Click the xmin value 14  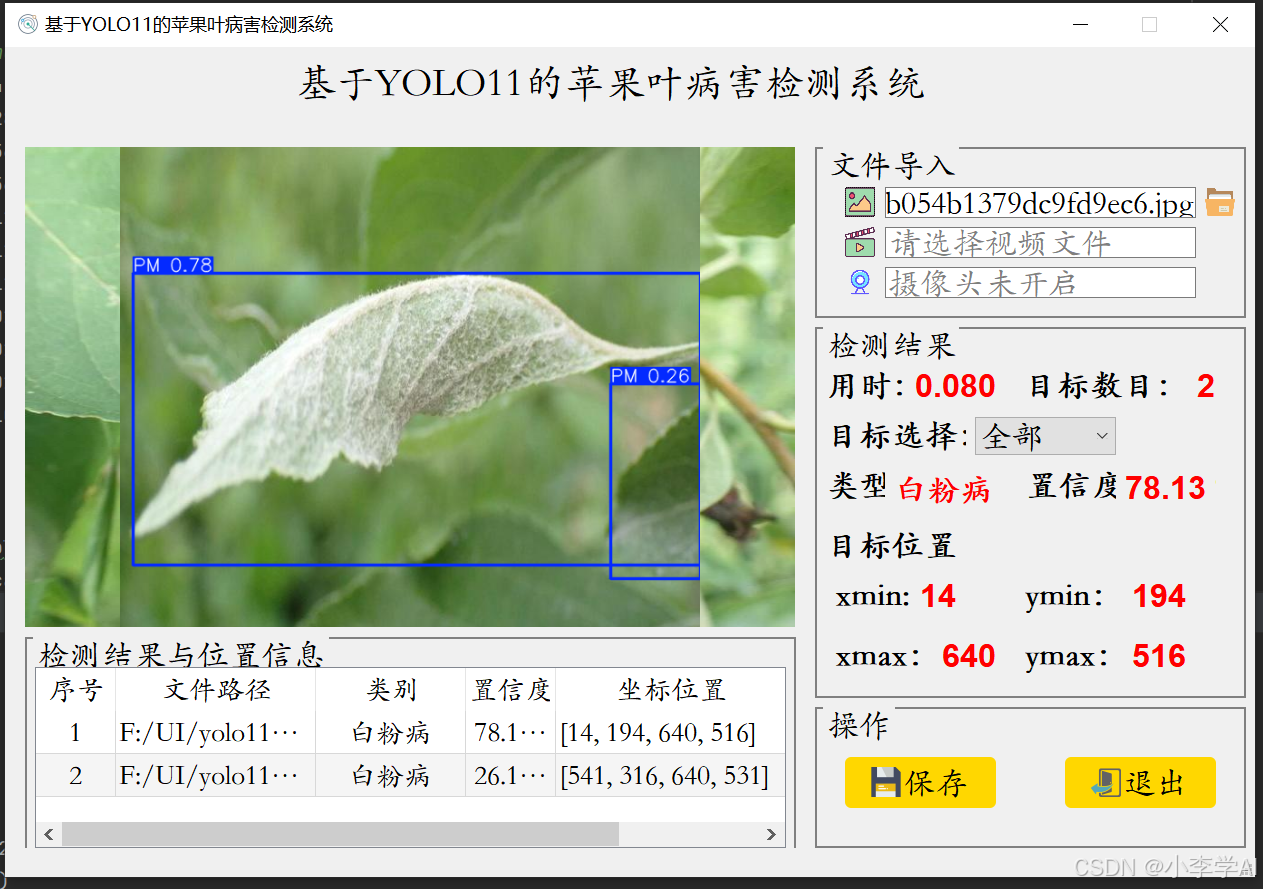pyautogui.click(x=938, y=596)
